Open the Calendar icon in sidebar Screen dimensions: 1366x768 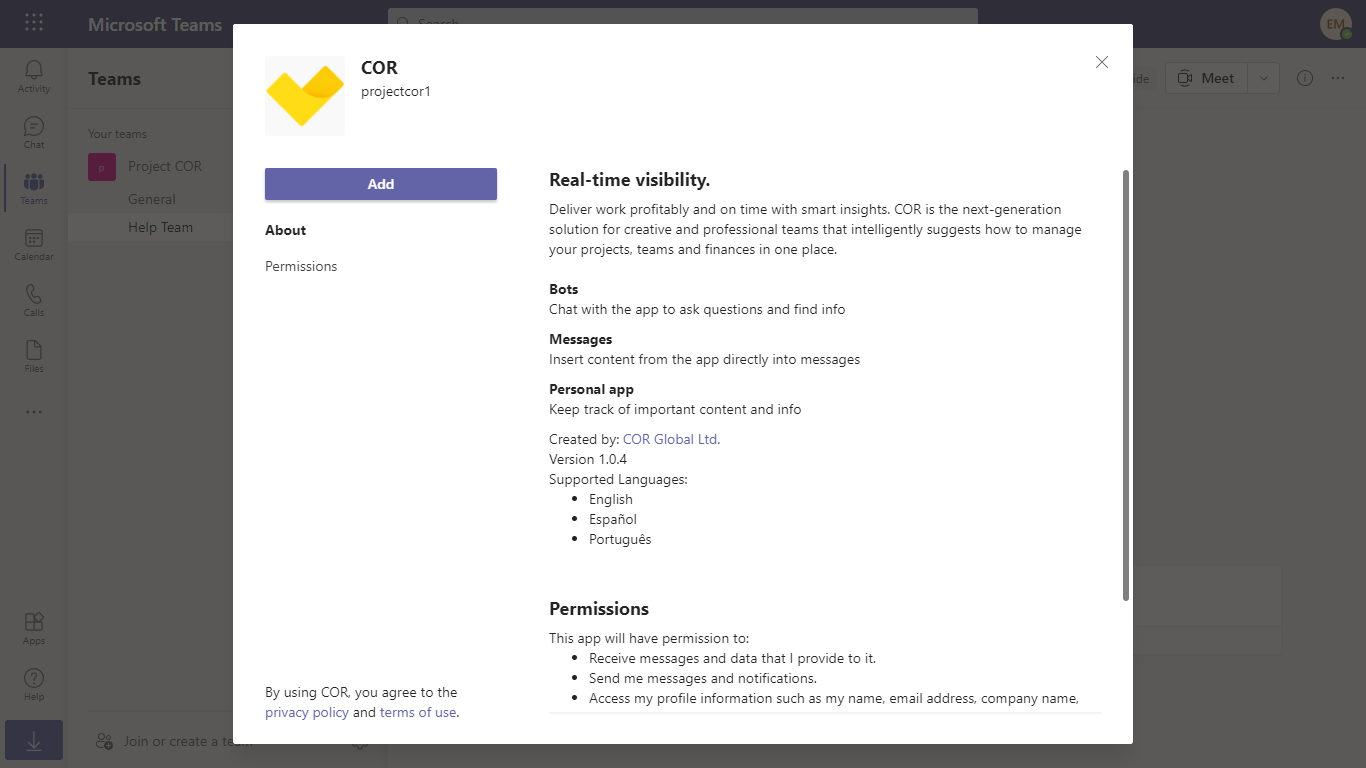(34, 244)
